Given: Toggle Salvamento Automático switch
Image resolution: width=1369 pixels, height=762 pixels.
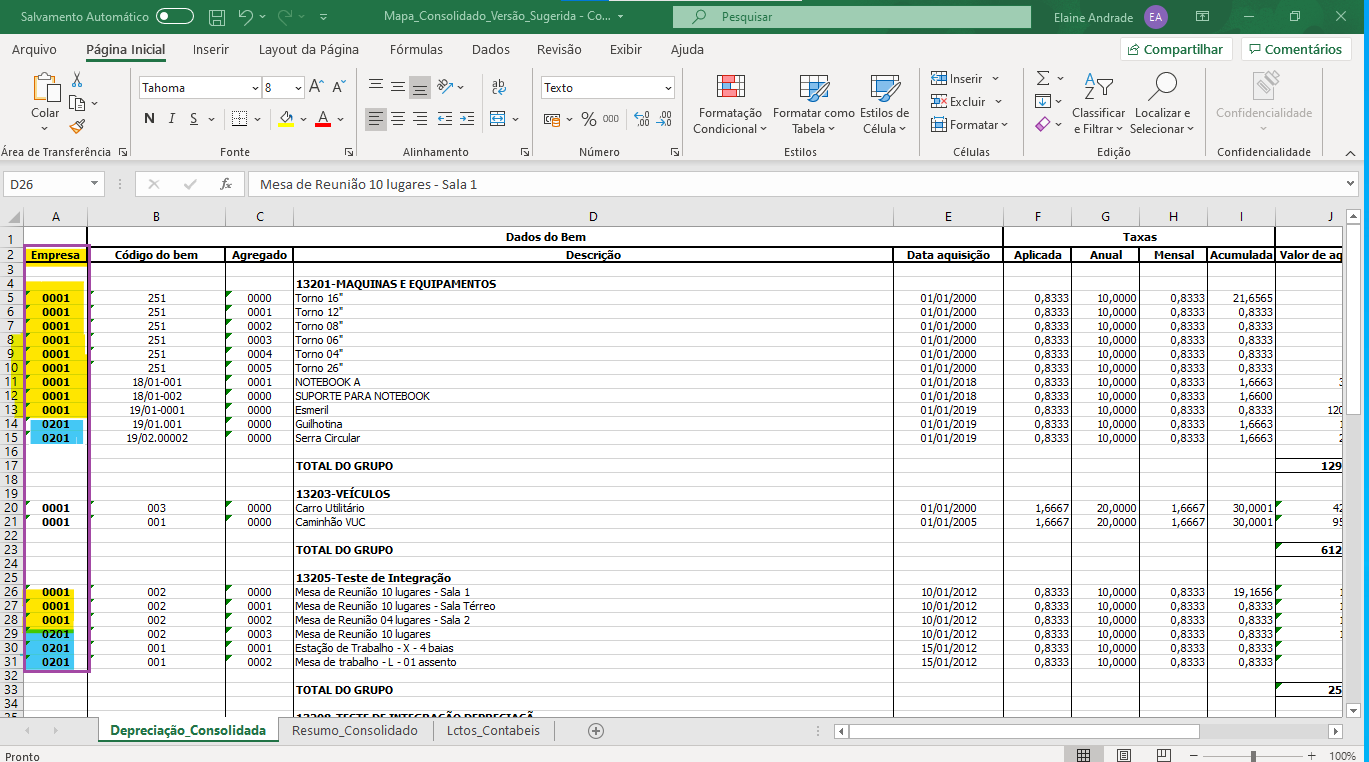Looking at the screenshot, I should click(x=175, y=17).
